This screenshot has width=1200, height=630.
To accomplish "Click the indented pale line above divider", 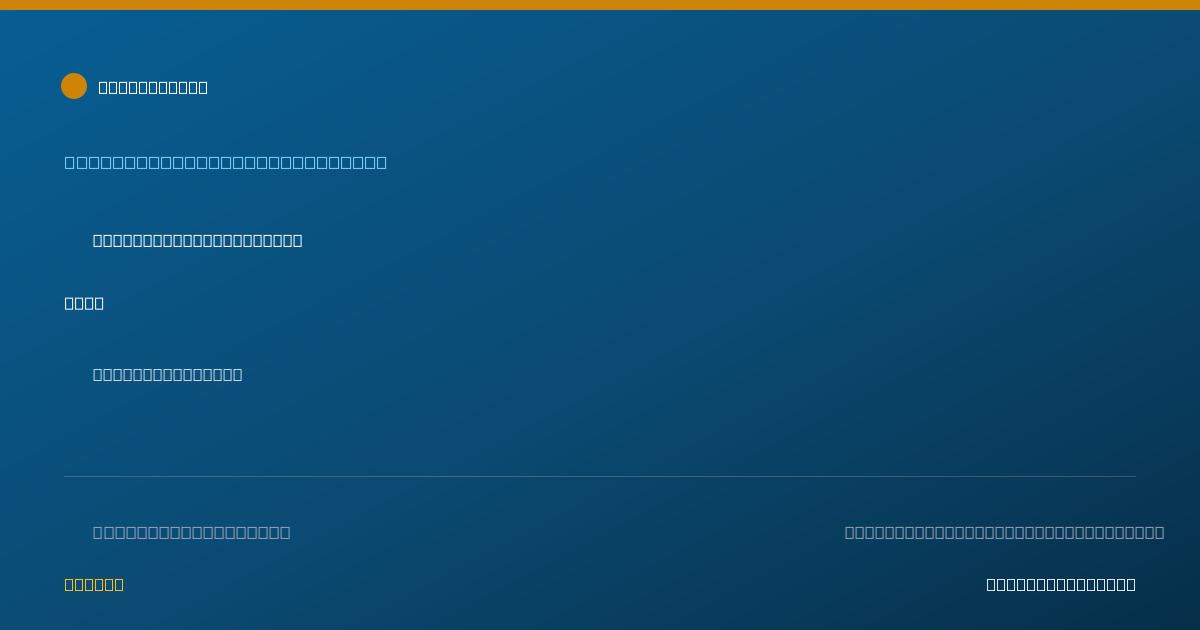I will click(168, 374).
